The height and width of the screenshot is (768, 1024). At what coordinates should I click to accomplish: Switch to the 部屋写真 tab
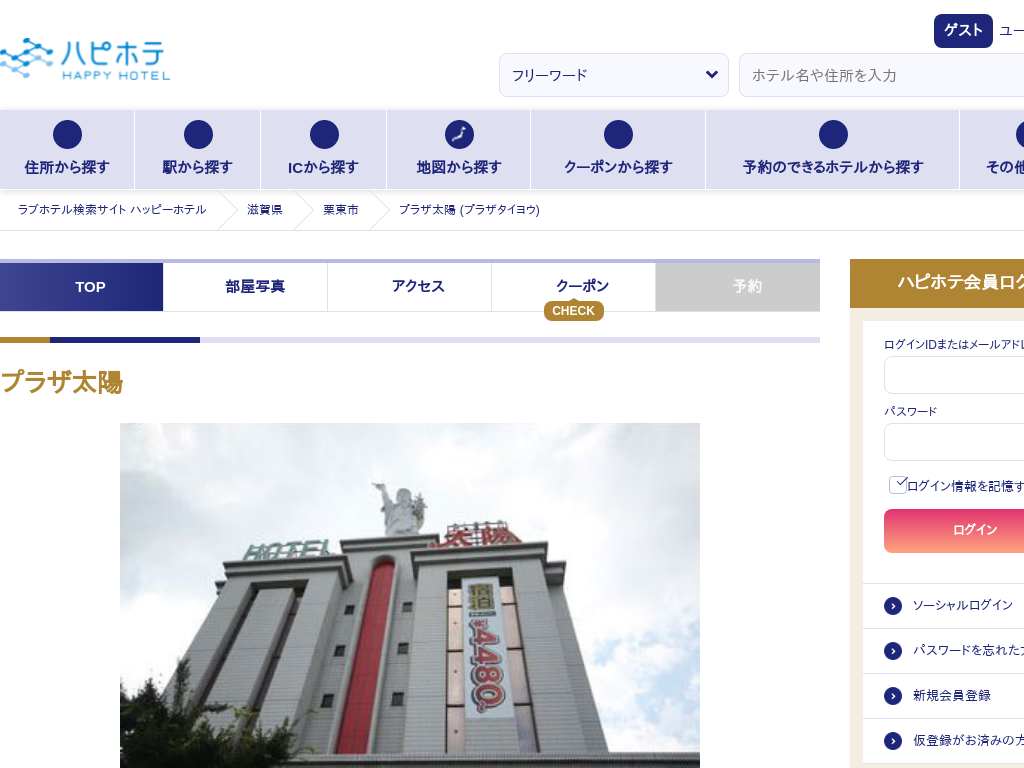point(255,287)
